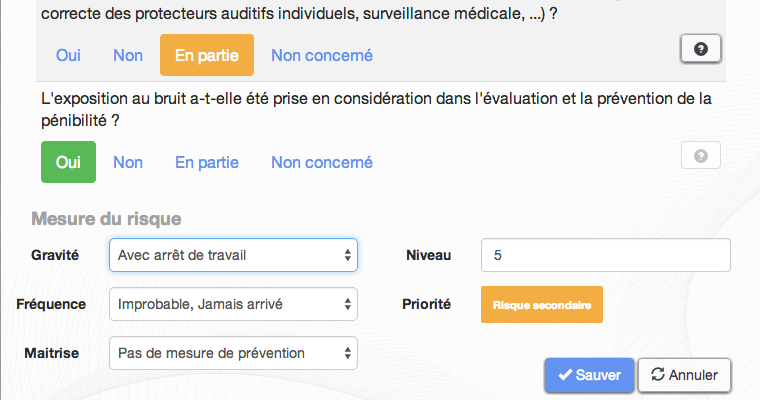Choose 'En partie' for protecteurs auditifs question

pyautogui.click(x=207, y=56)
